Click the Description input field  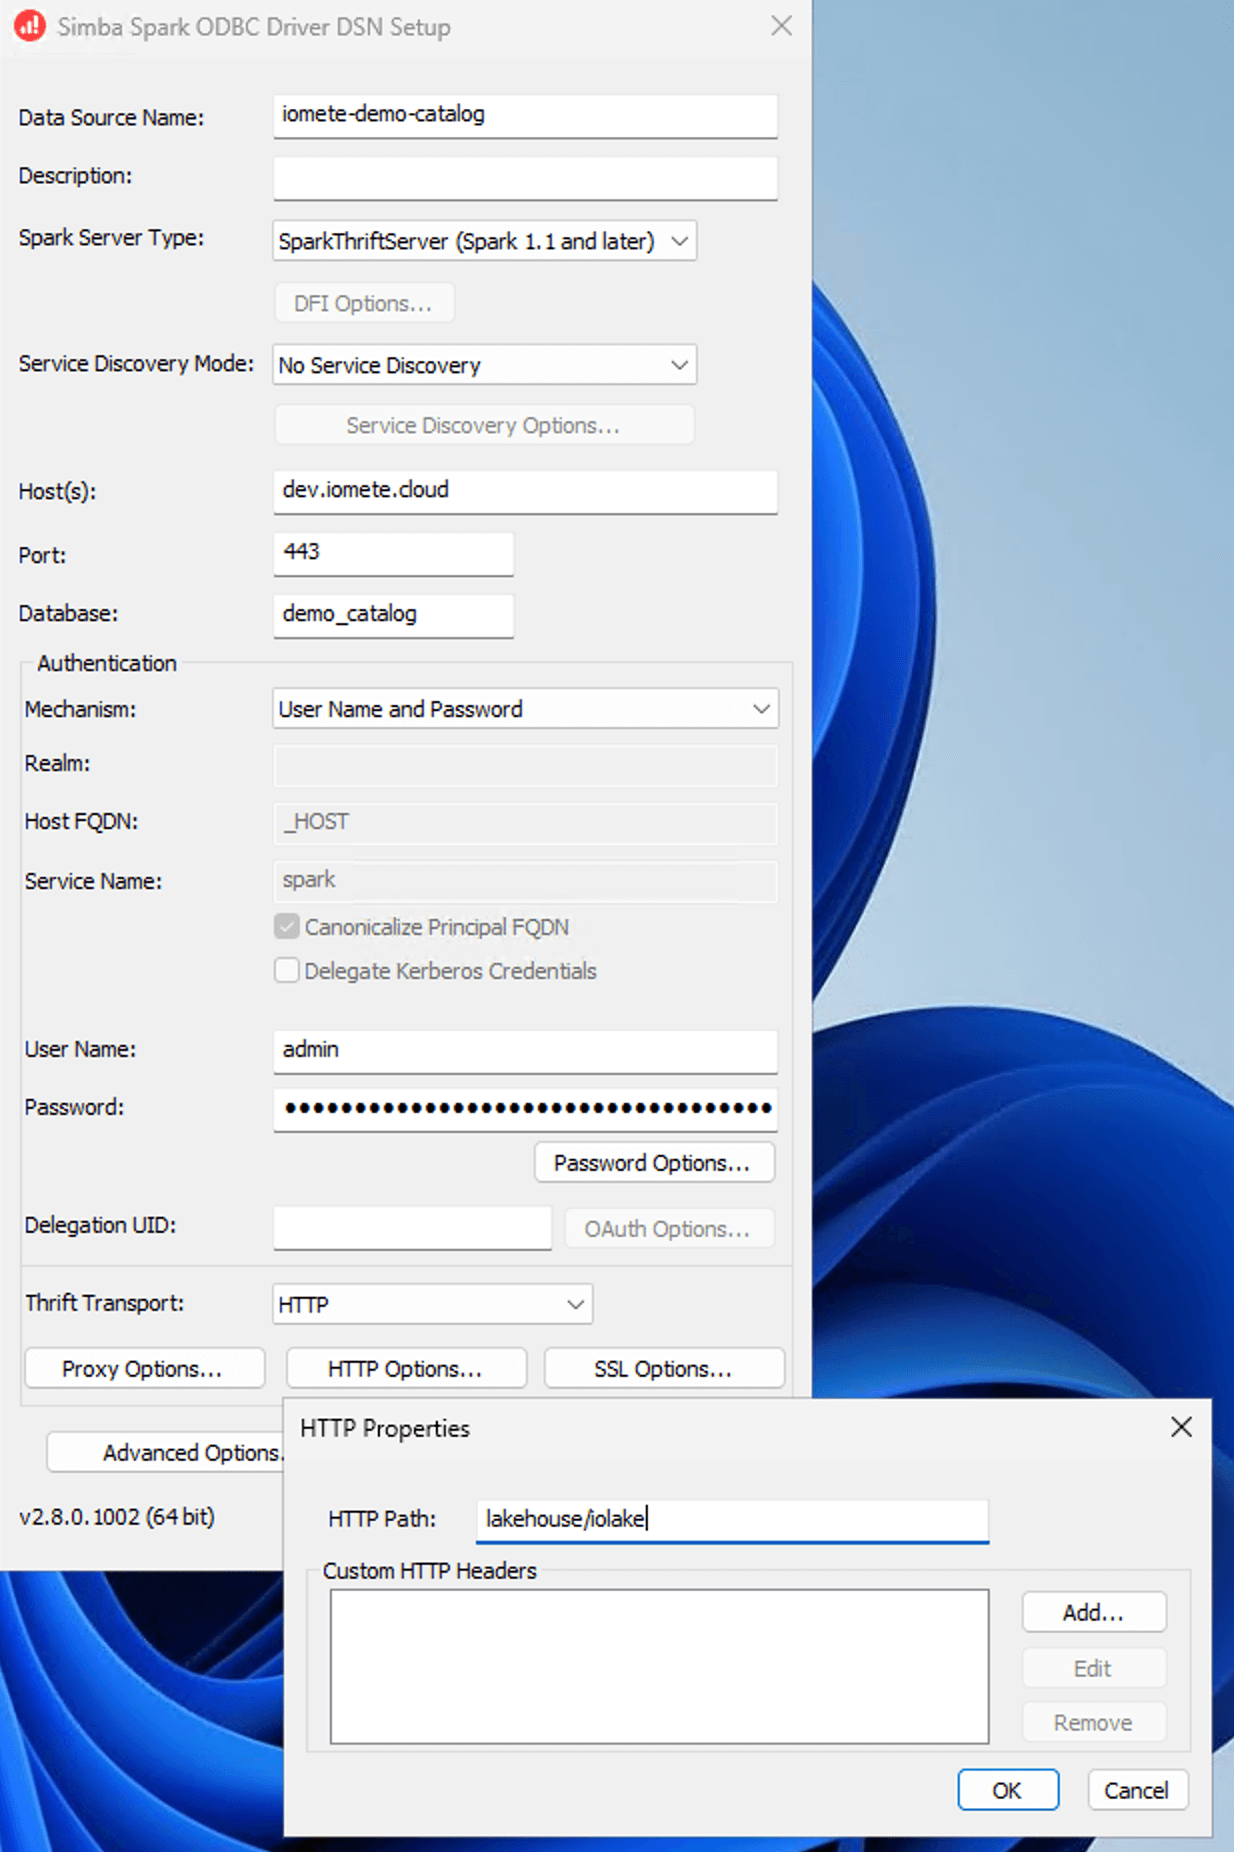(x=525, y=178)
